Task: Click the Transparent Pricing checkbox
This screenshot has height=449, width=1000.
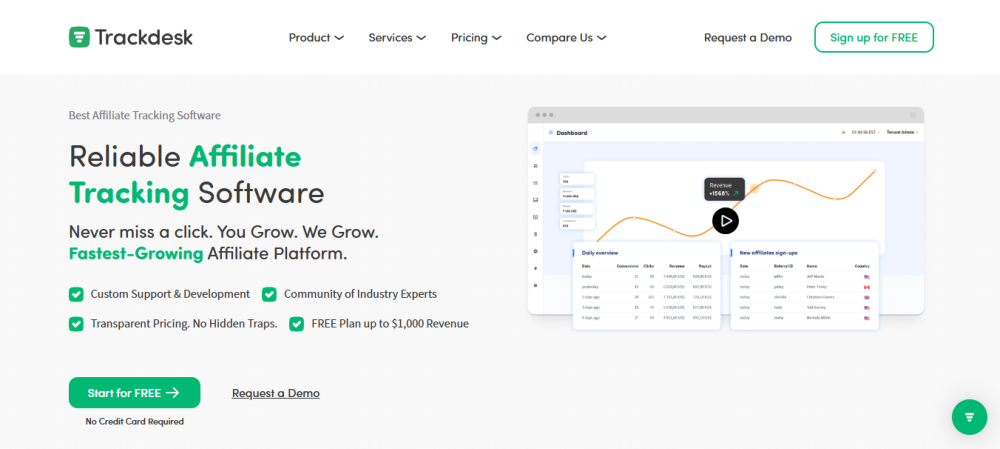Action: [76, 324]
